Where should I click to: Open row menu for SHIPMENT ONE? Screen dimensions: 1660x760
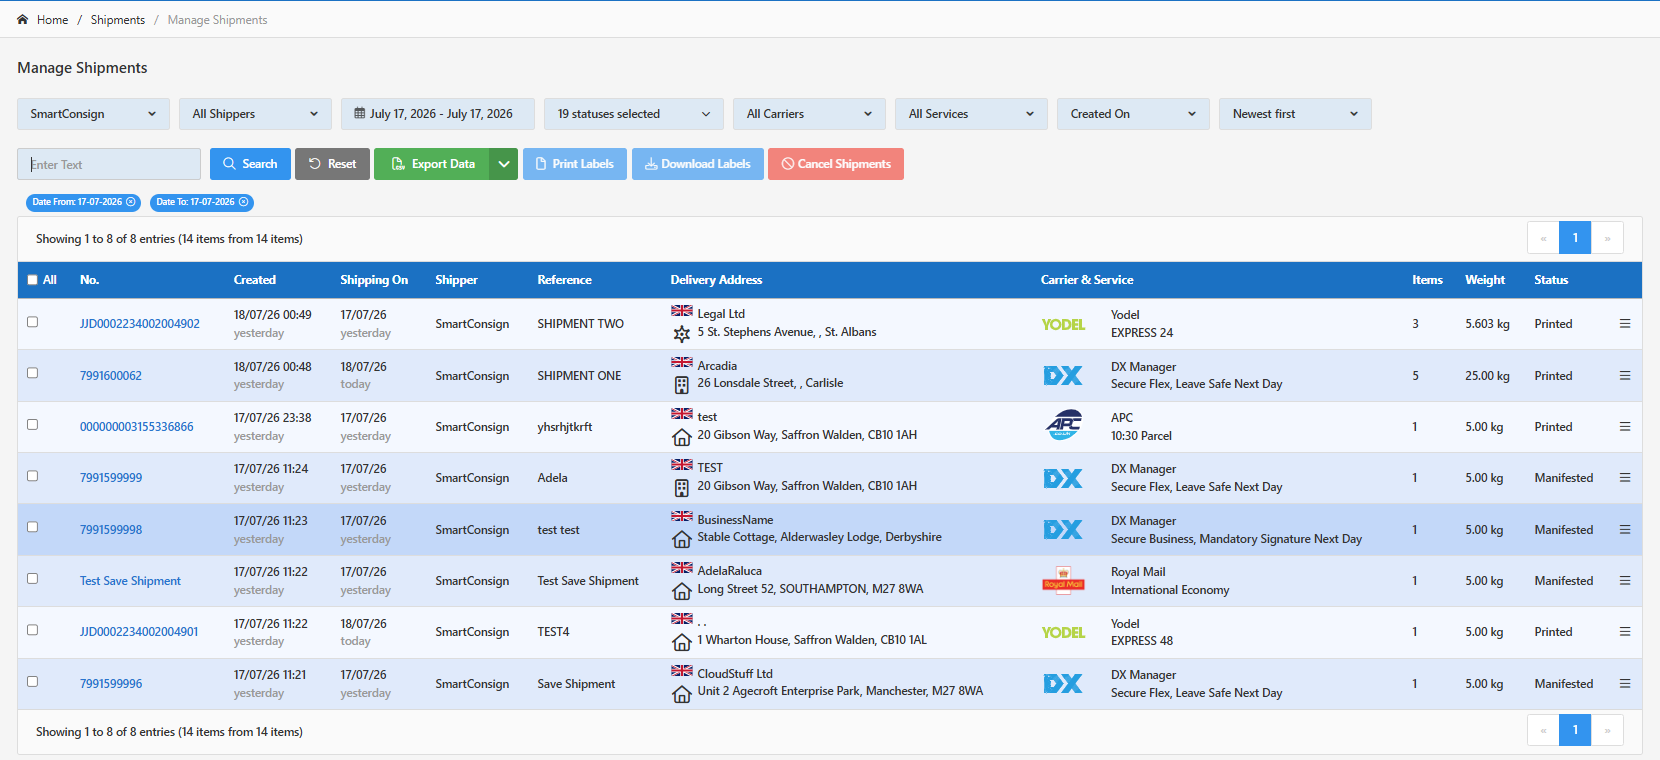pos(1625,376)
